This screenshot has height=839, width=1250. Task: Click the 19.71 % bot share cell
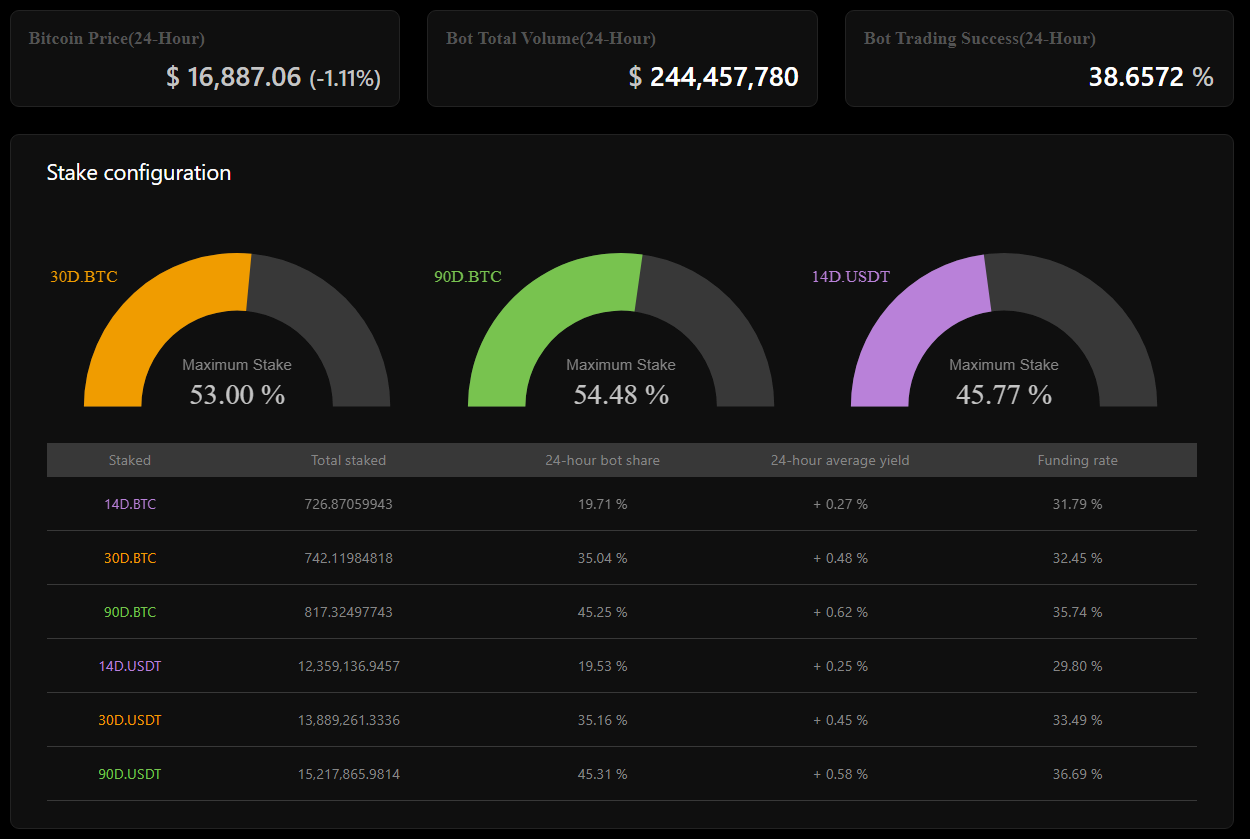click(x=602, y=505)
